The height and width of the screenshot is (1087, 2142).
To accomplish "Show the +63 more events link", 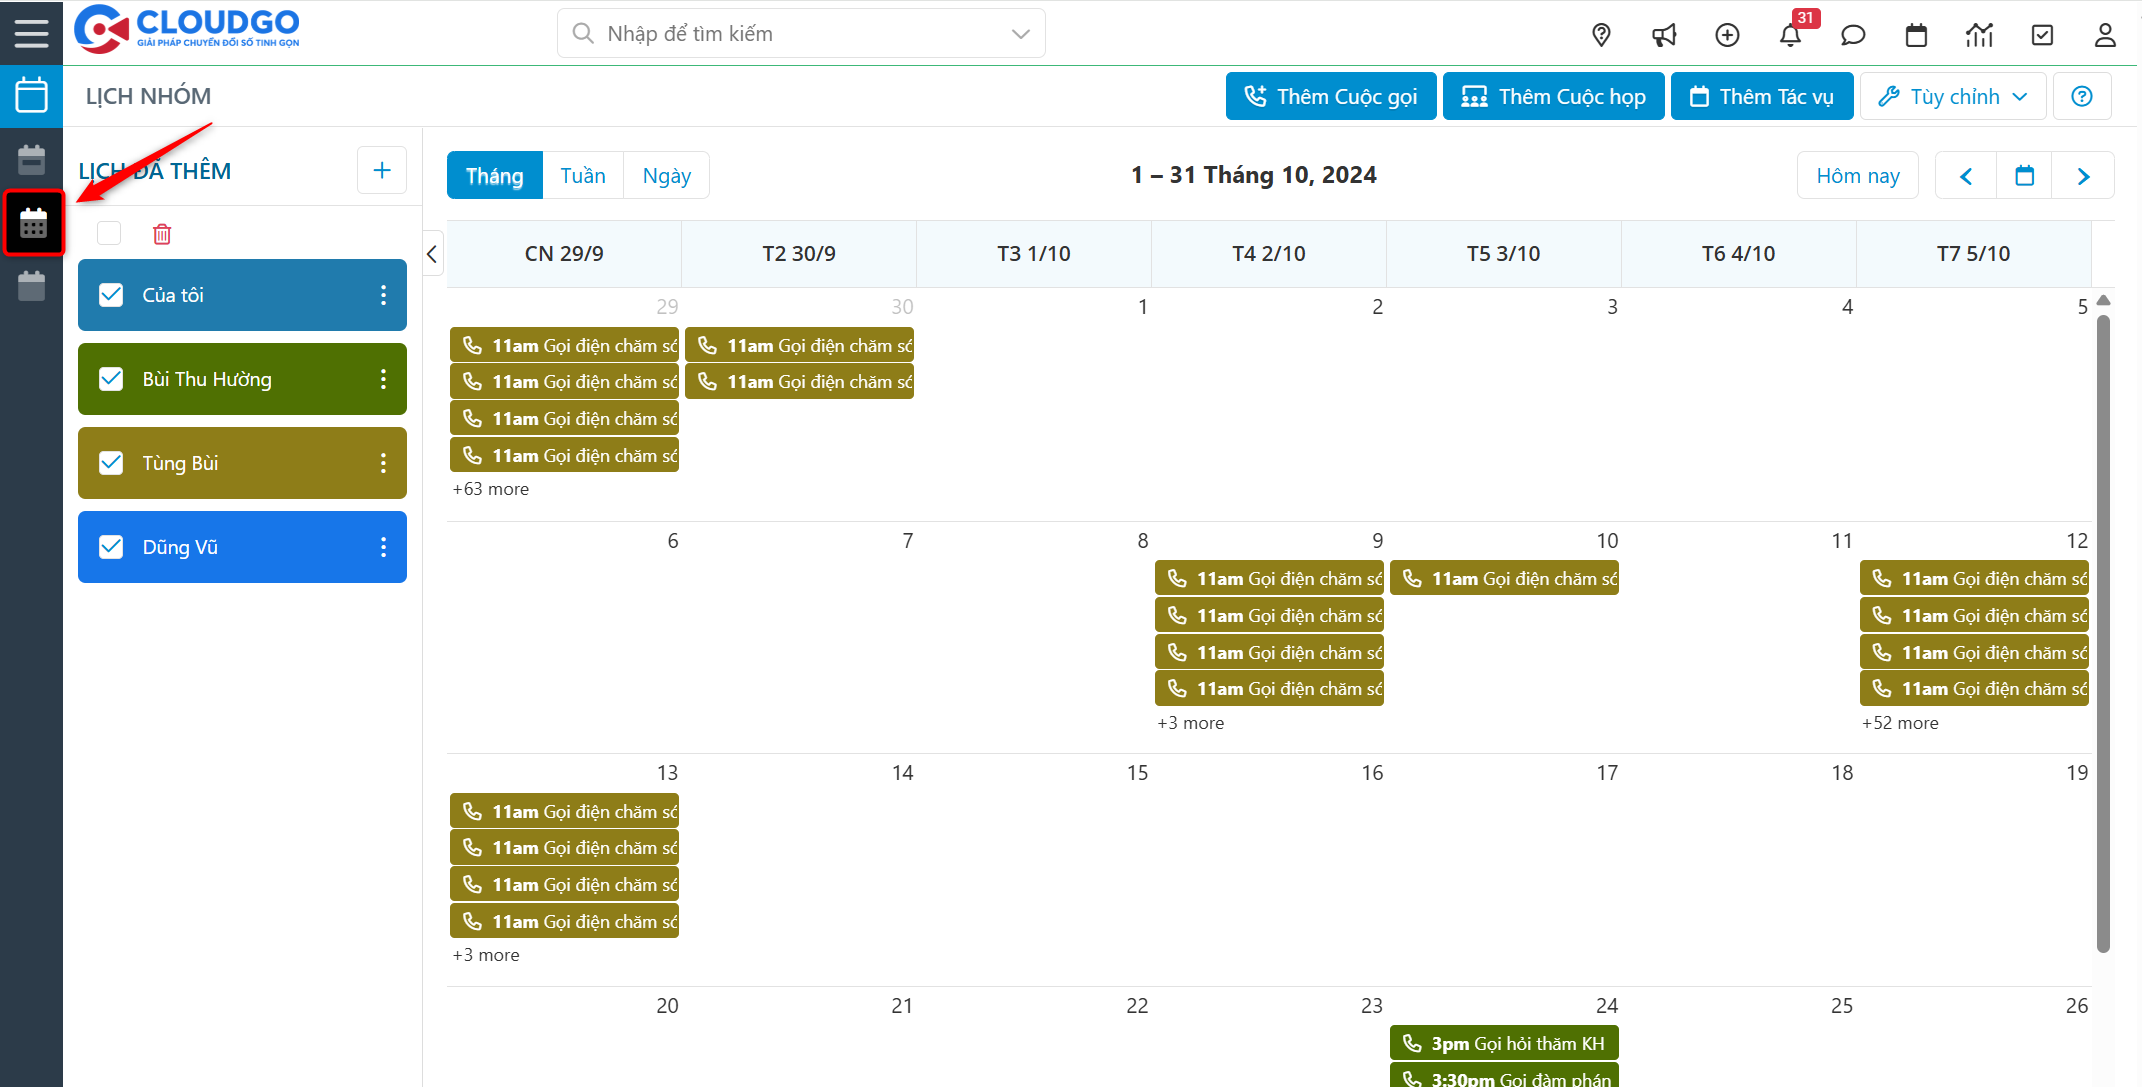I will coord(491,489).
